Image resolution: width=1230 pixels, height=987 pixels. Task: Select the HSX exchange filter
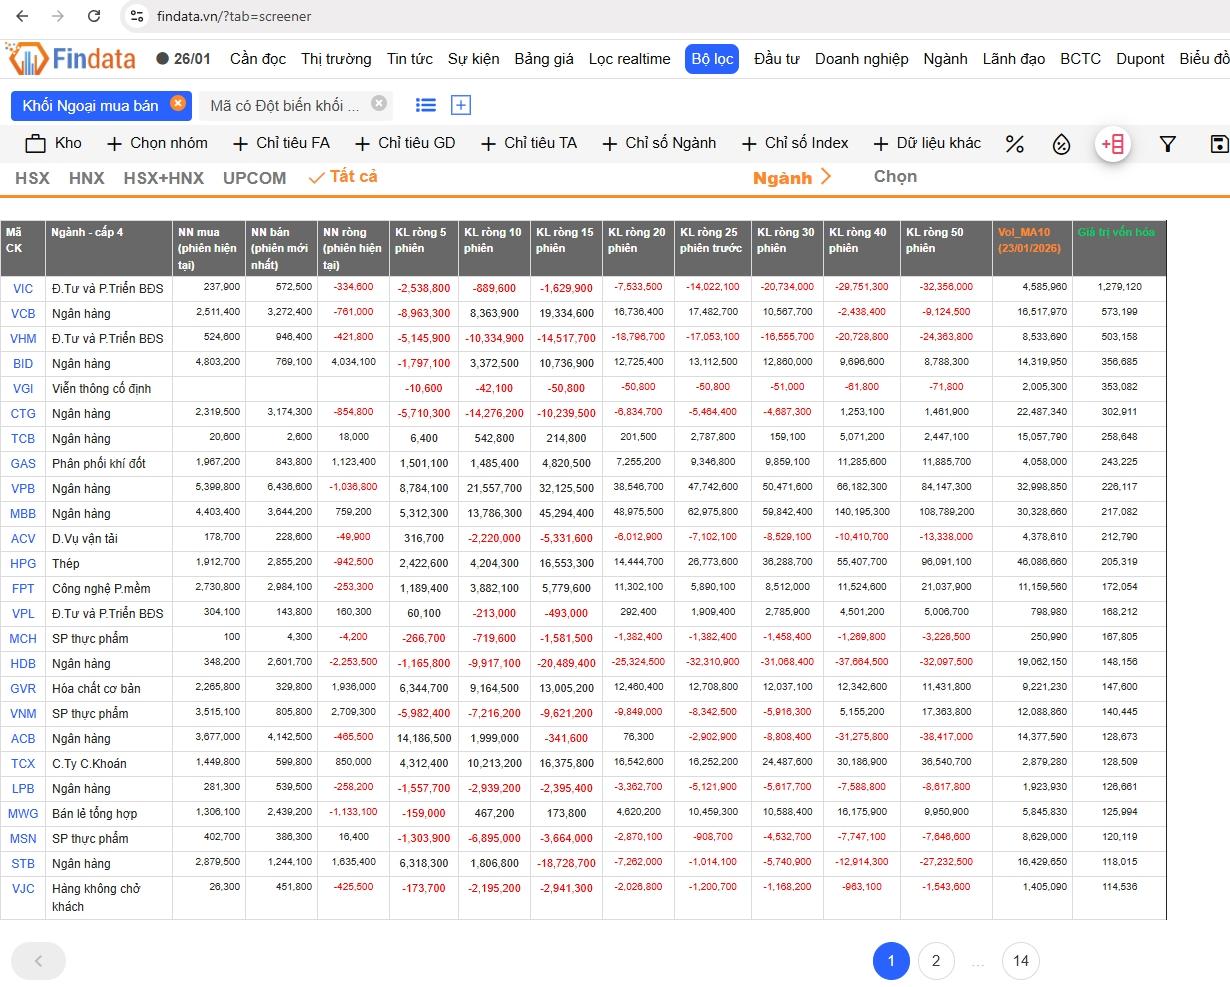tap(32, 178)
